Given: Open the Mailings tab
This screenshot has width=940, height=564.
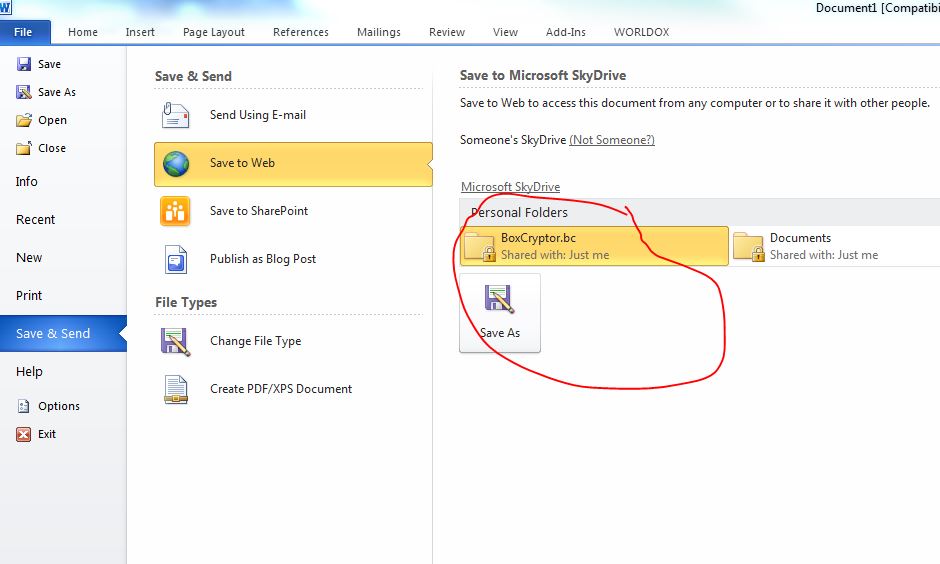Looking at the screenshot, I should coord(379,32).
